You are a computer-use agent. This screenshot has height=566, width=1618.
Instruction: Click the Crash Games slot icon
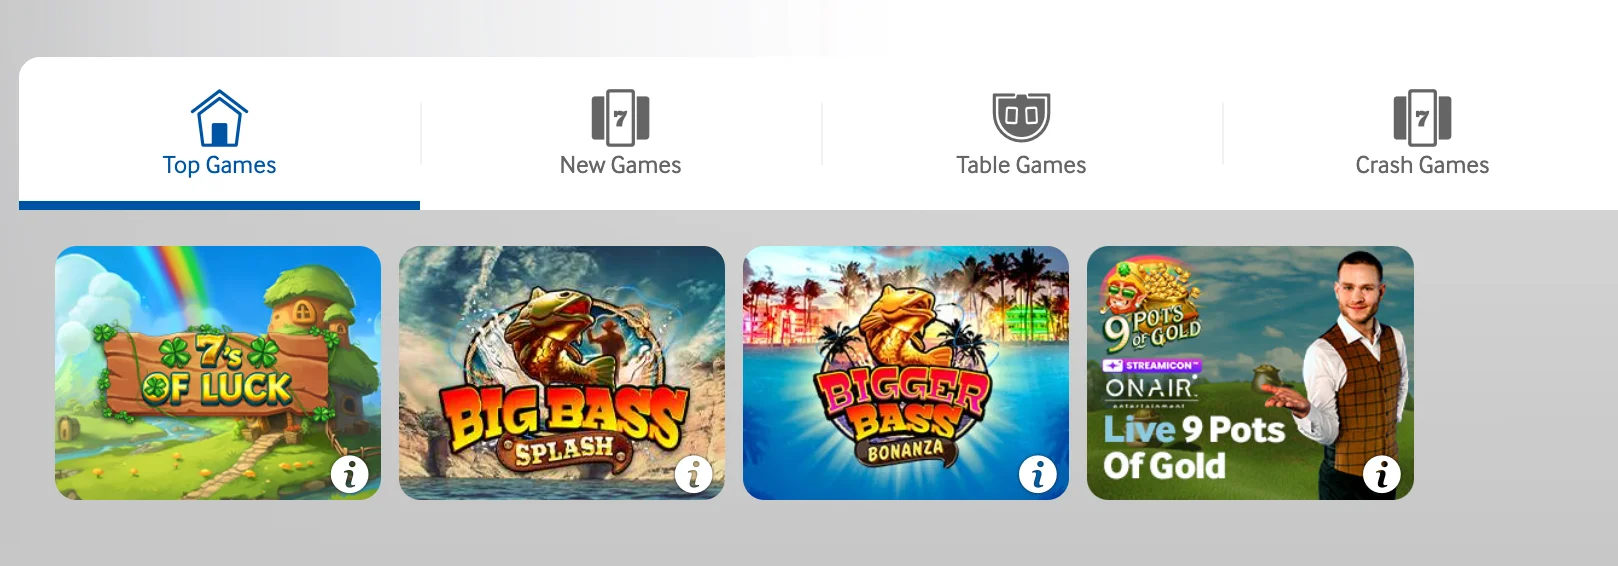point(1422,118)
